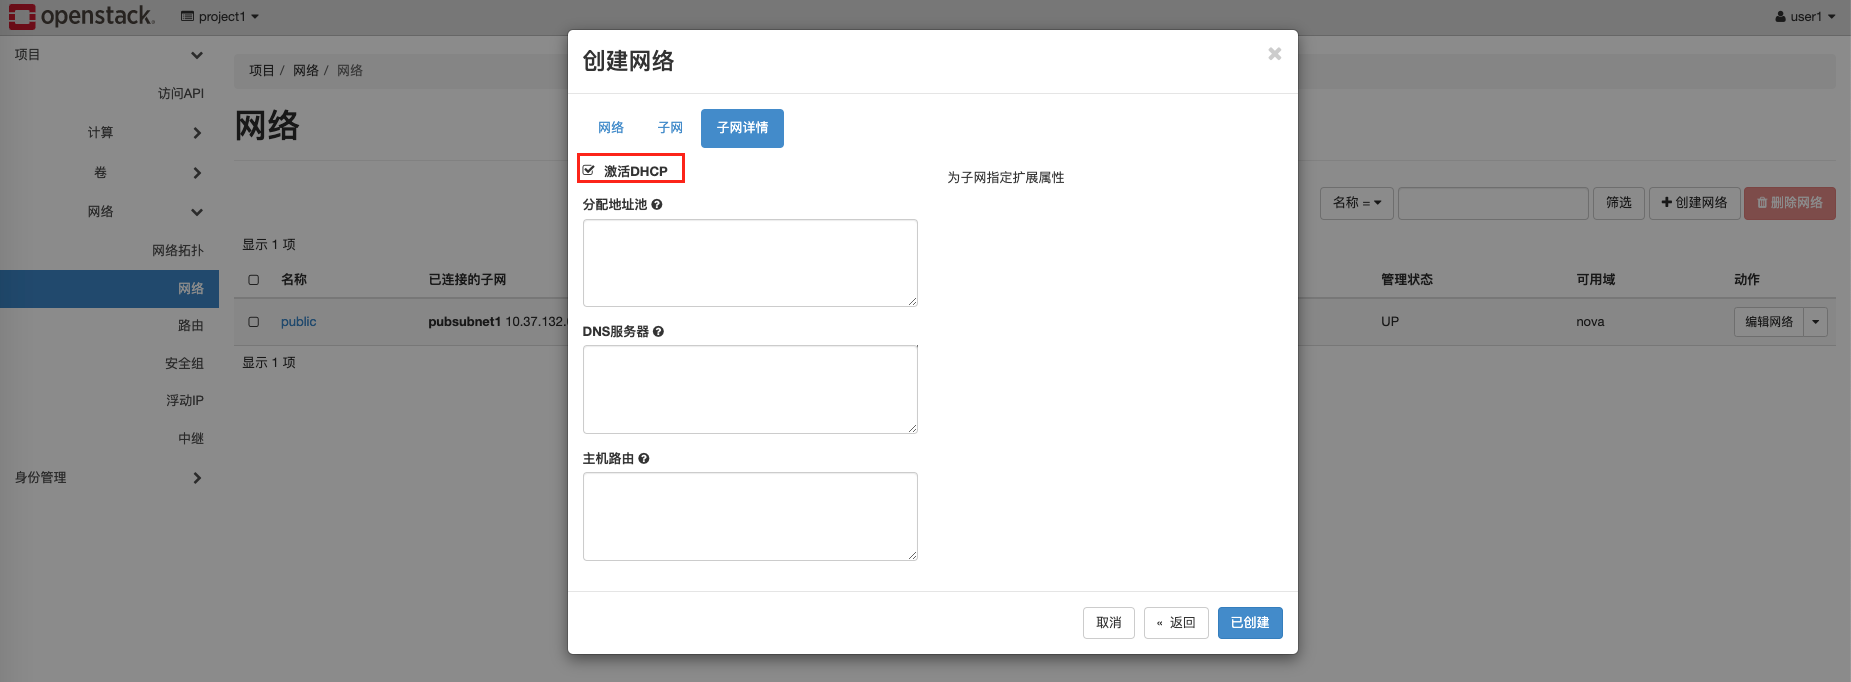This screenshot has width=1851, height=682.
Task: Click the « 返回 button
Action: (1176, 623)
